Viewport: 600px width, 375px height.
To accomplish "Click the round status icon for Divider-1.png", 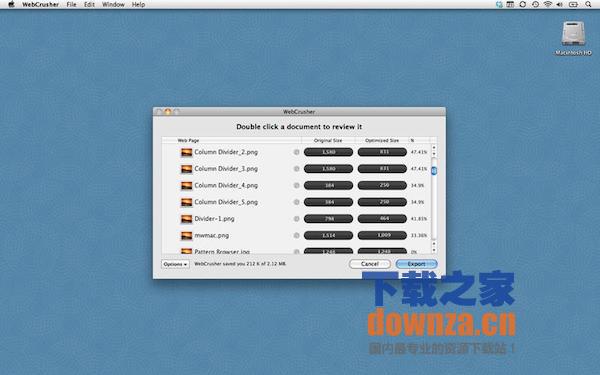I will (x=296, y=219).
